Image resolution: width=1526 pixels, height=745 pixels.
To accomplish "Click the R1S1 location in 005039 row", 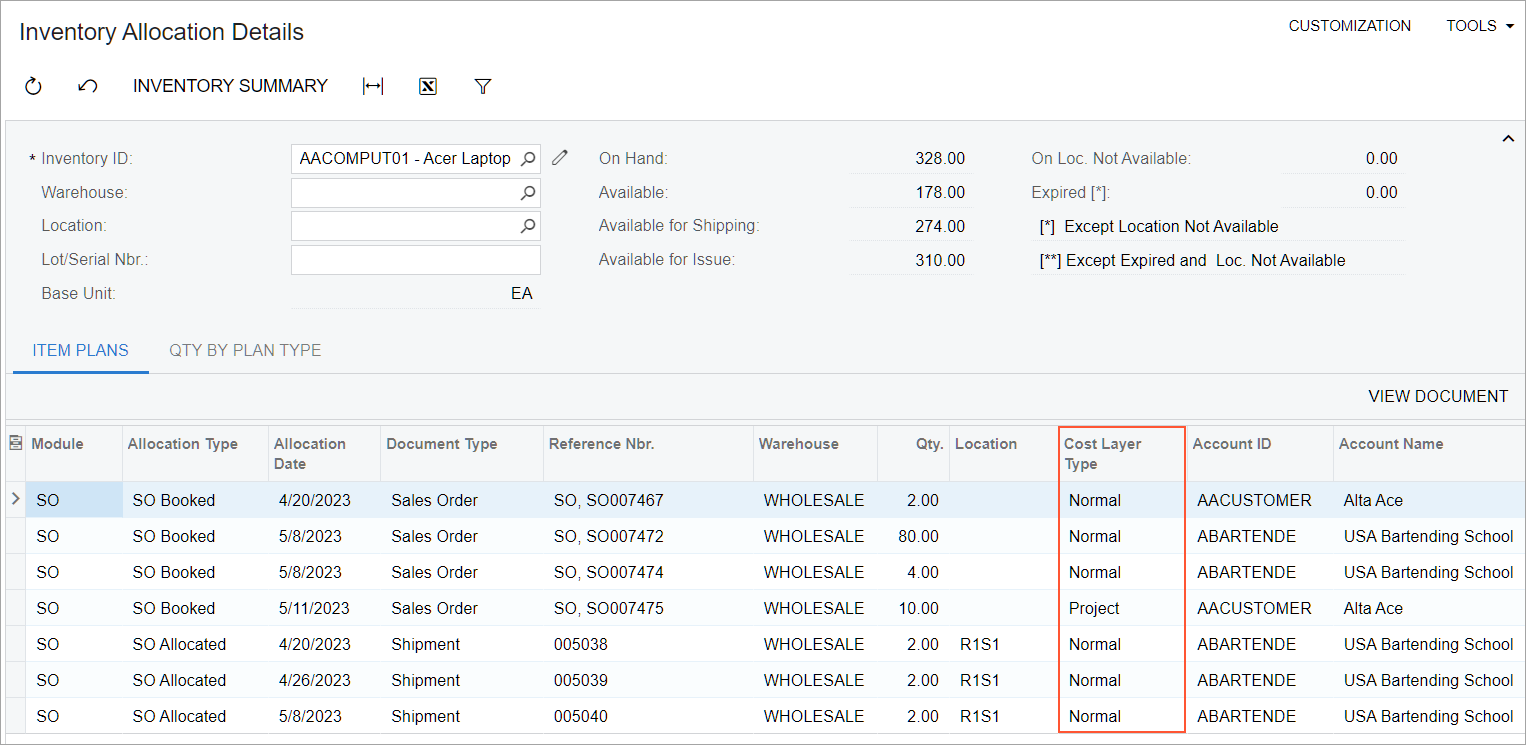I will pos(1003,680).
